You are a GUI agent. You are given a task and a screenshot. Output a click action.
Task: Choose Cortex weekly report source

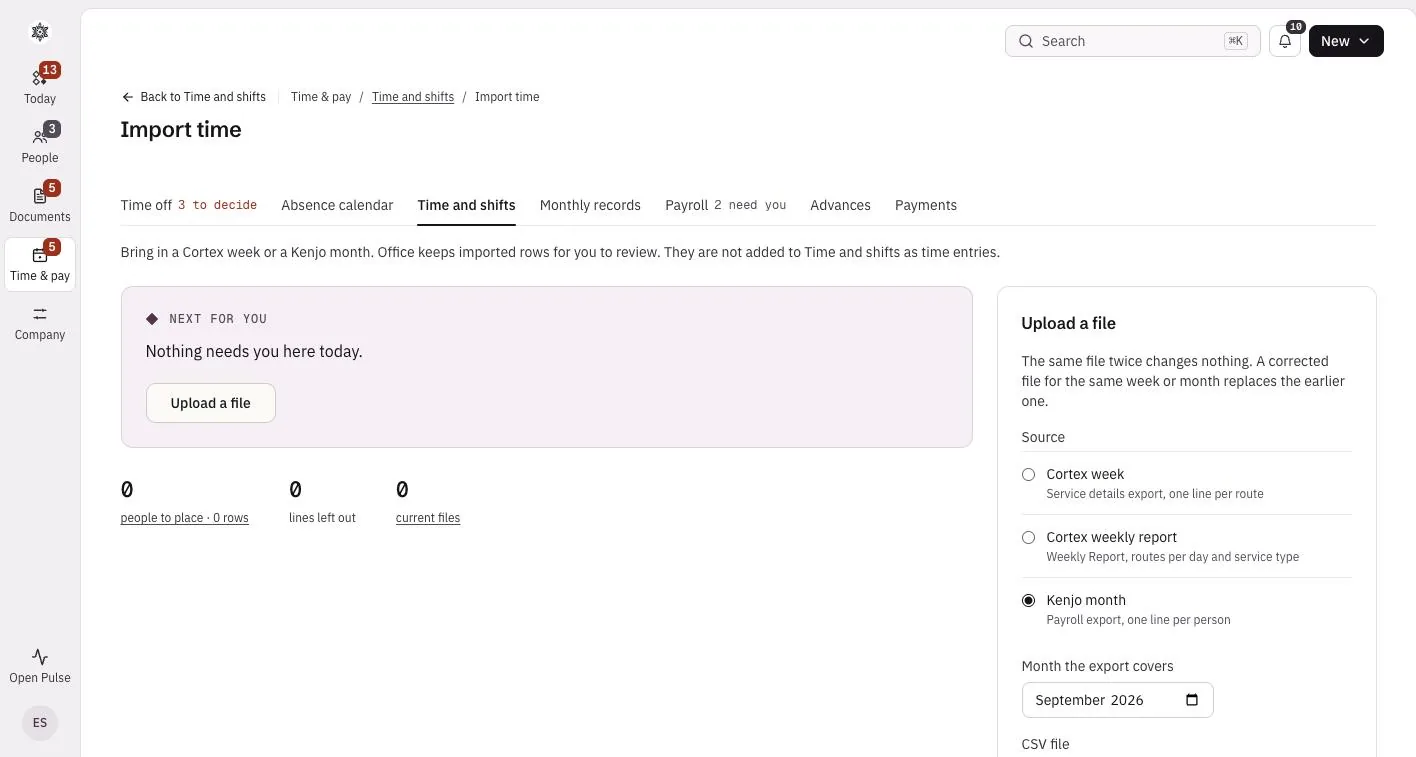point(1028,537)
